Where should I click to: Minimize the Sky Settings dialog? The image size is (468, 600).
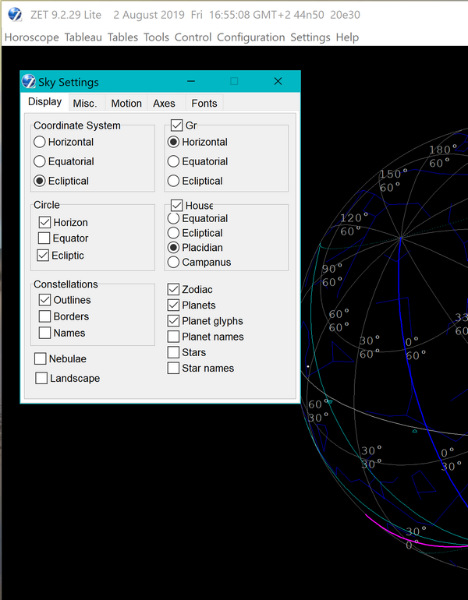[191, 81]
